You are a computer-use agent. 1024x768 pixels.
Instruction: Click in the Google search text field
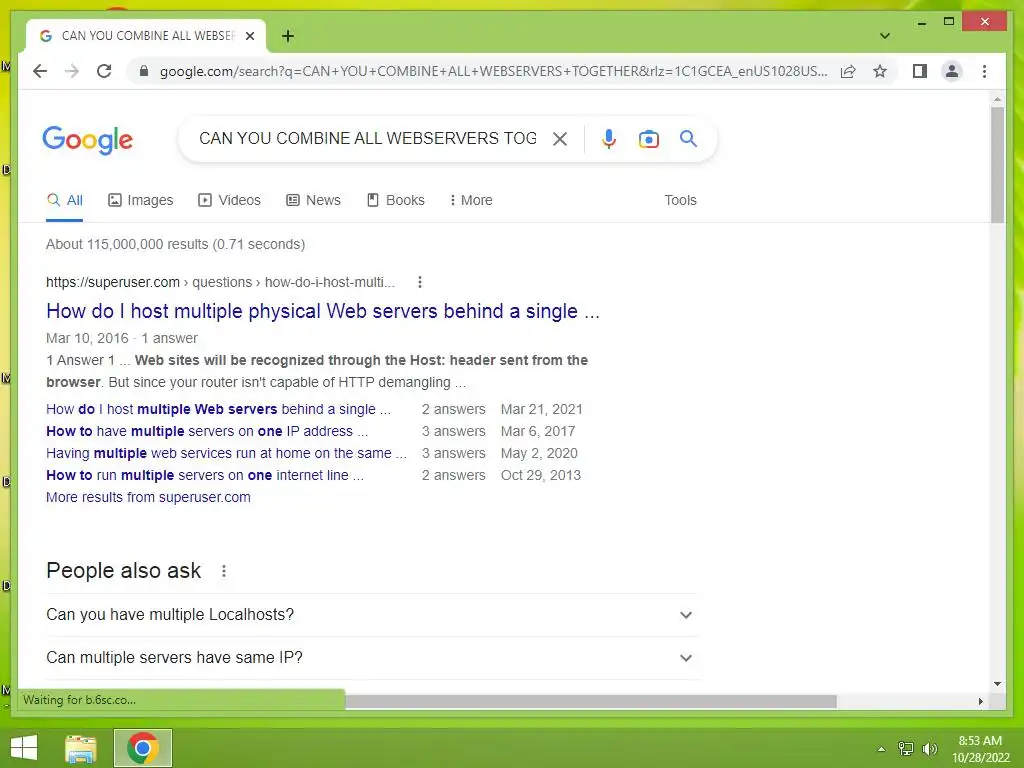[368, 138]
